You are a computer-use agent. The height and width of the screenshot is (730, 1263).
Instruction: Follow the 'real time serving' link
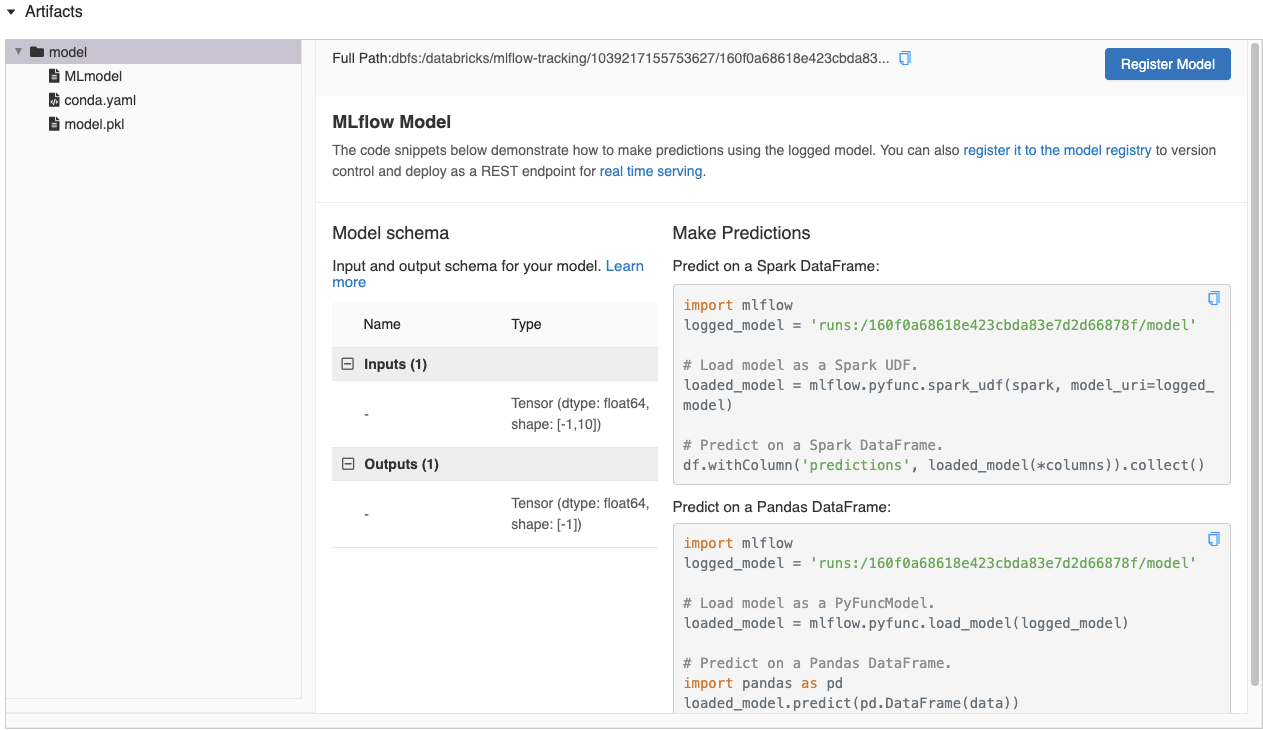click(651, 171)
